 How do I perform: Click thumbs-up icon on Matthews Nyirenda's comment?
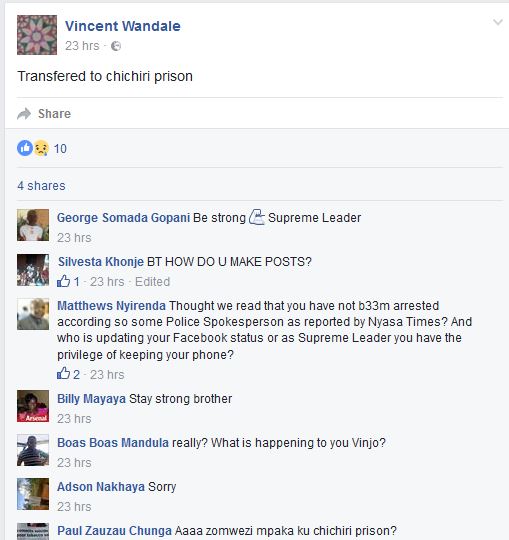[63, 374]
